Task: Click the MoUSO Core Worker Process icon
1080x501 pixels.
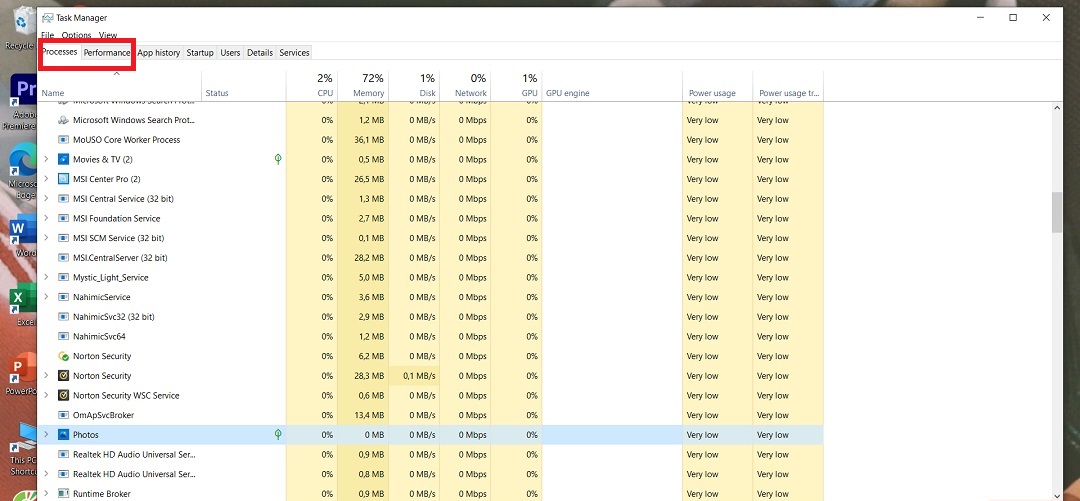Action: tap(63, 139)
